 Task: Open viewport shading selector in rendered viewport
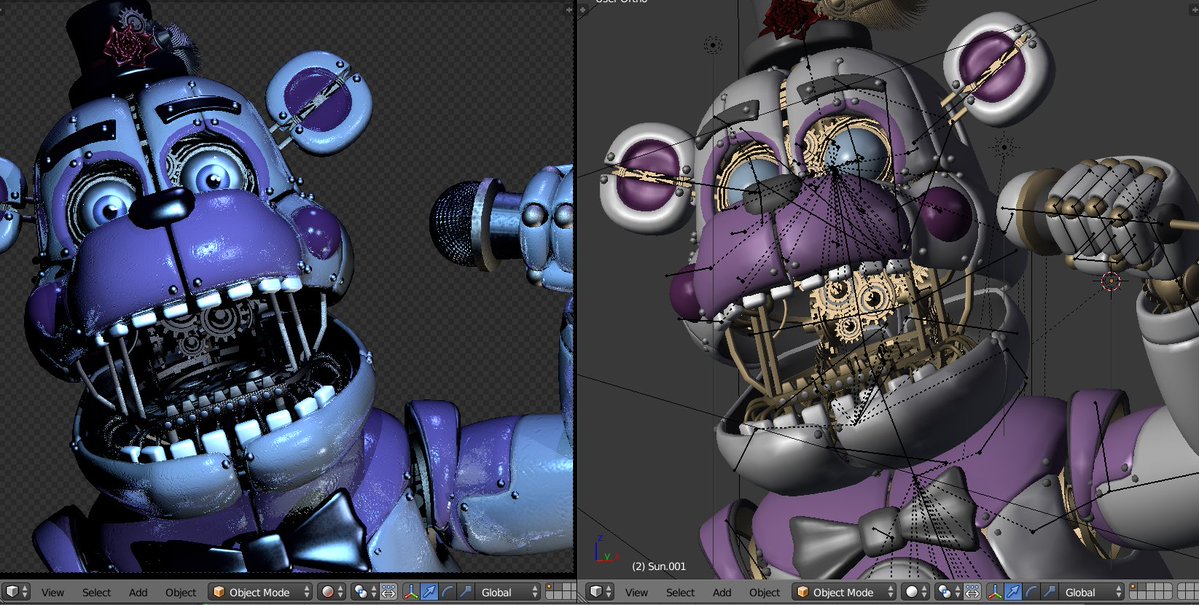331,592
